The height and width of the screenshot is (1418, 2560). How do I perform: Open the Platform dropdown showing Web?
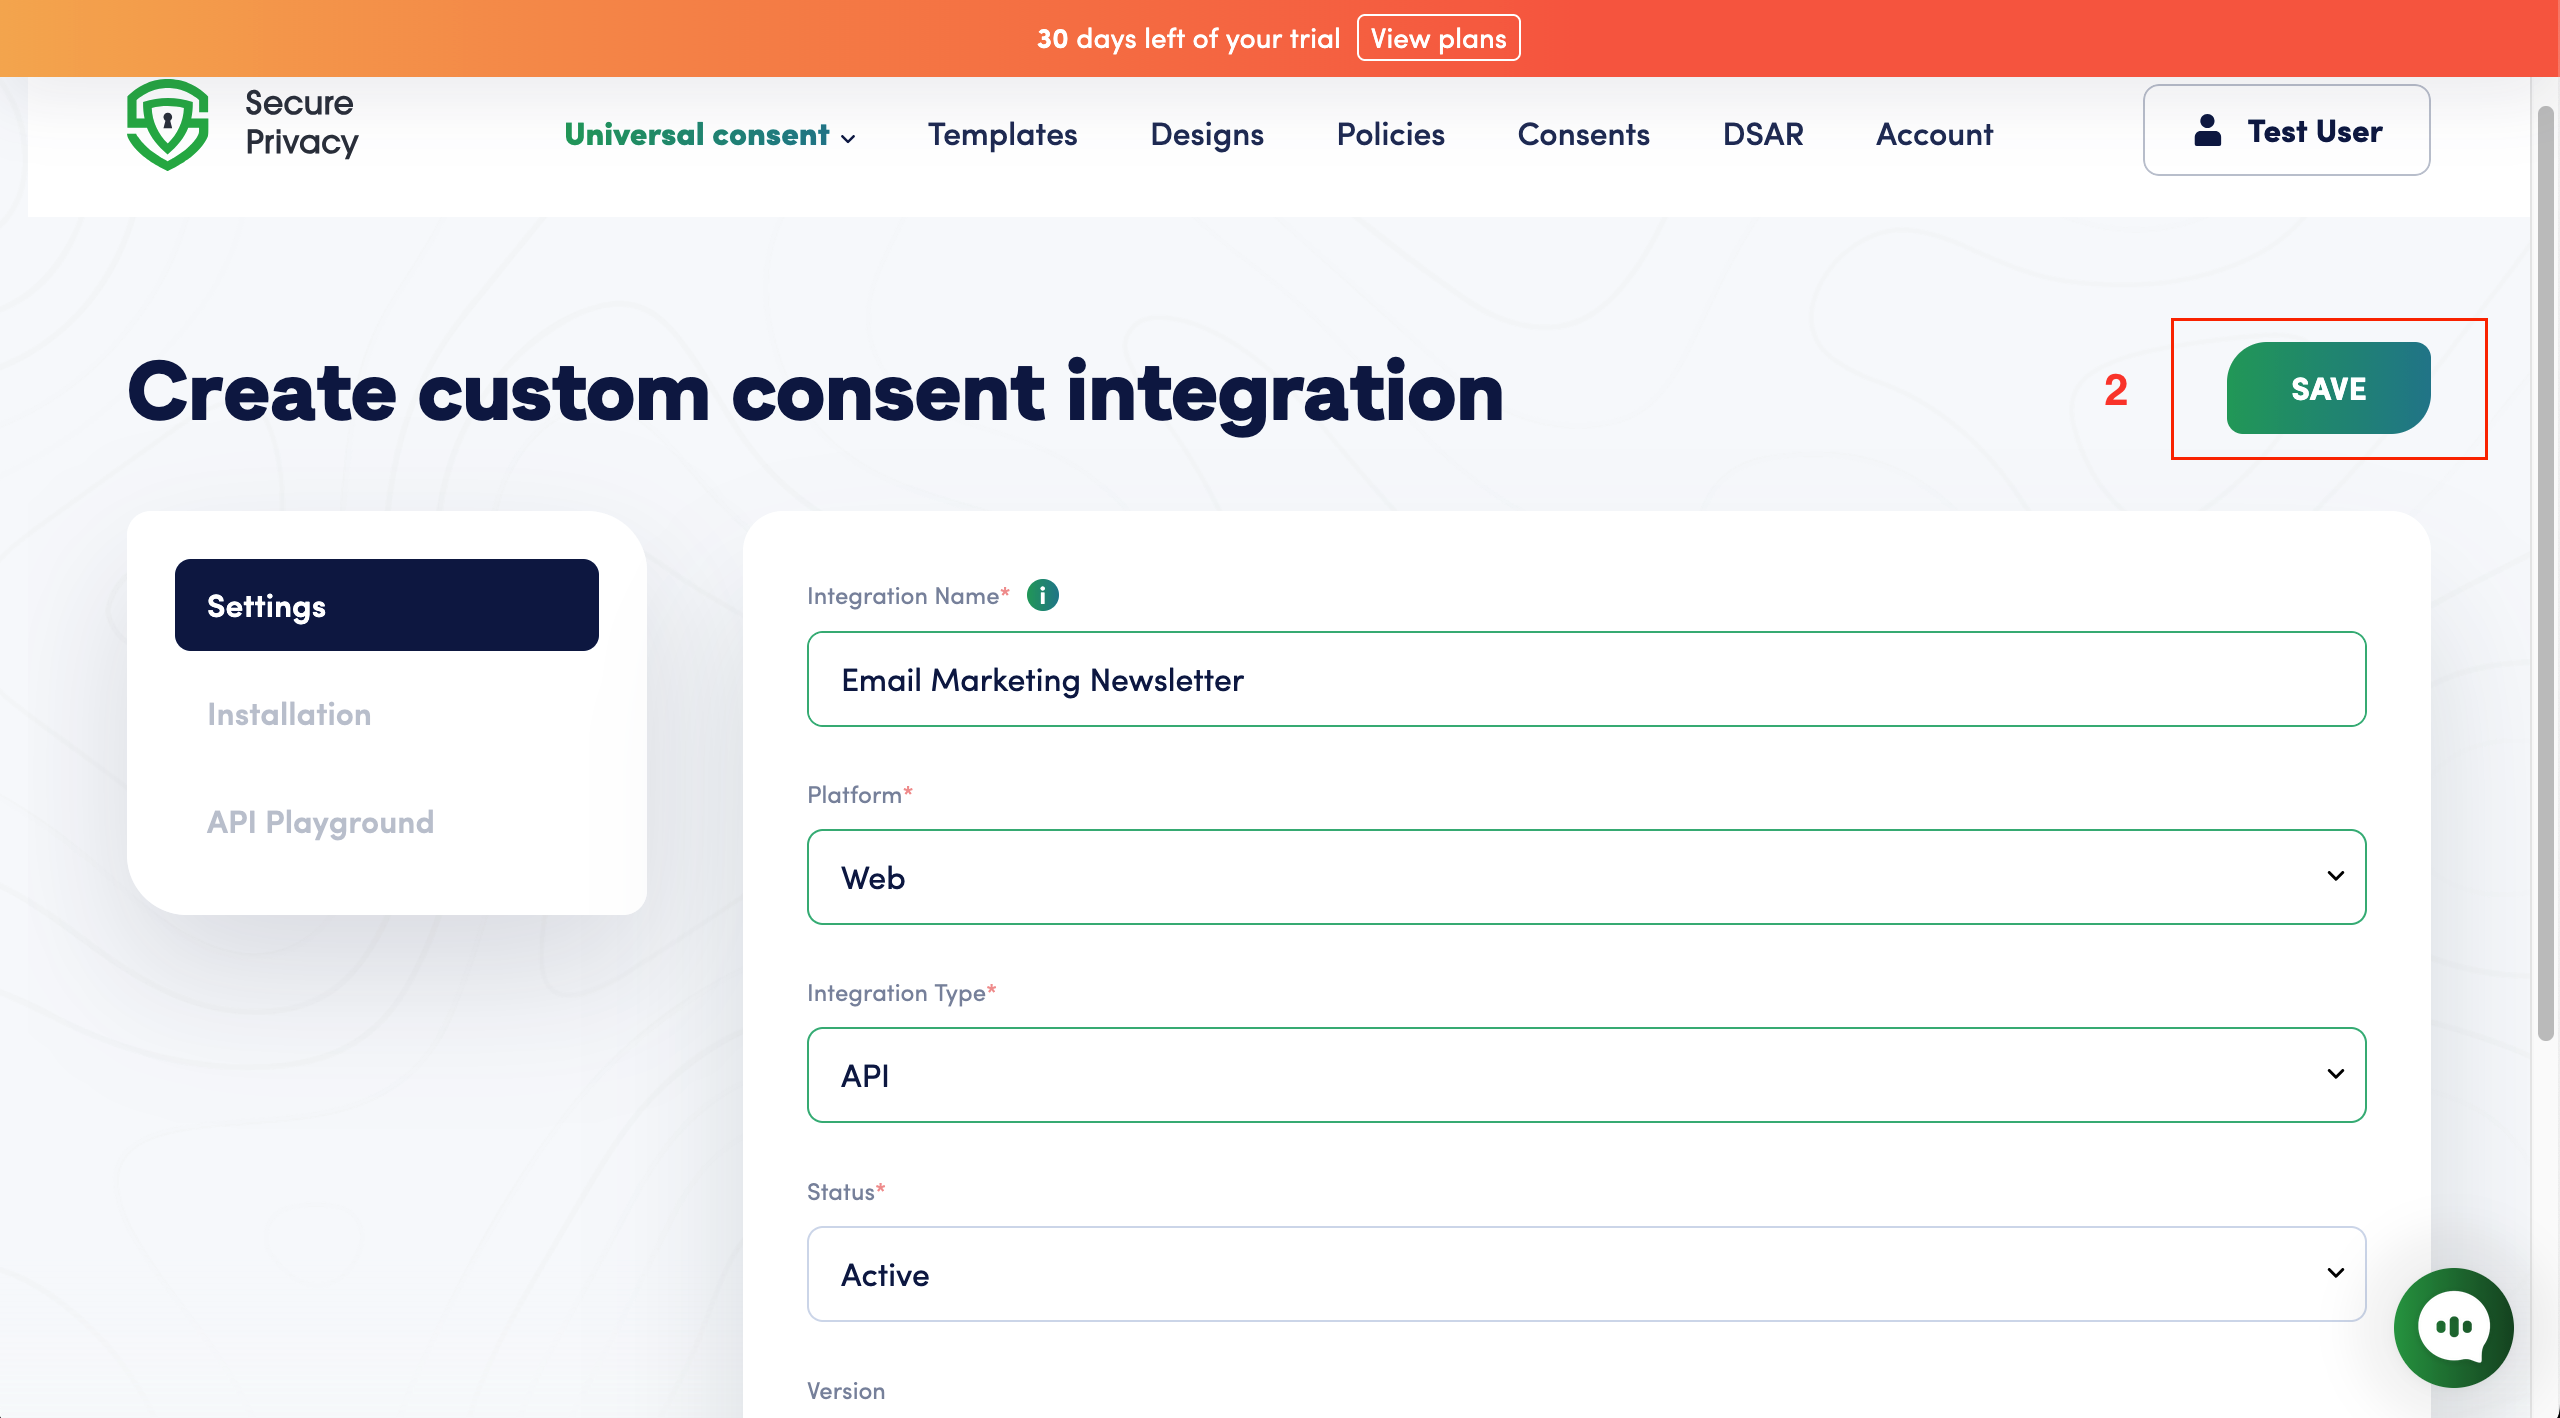pyautogui.click(x=1586, y=877)
